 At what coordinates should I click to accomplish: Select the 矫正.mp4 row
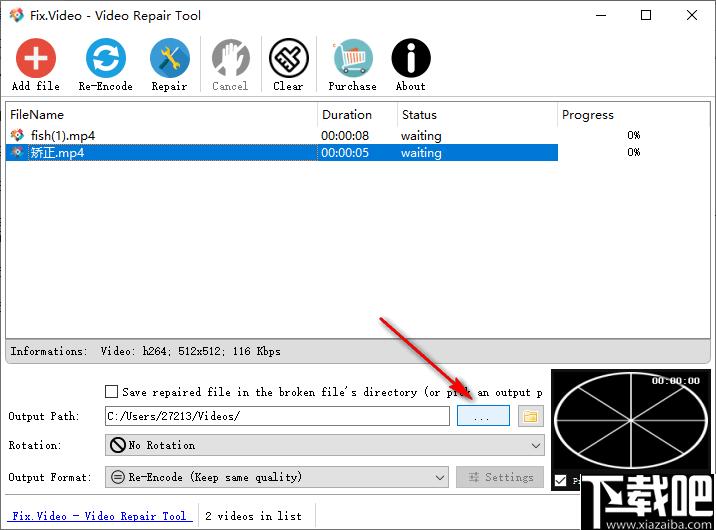(282, 152)
